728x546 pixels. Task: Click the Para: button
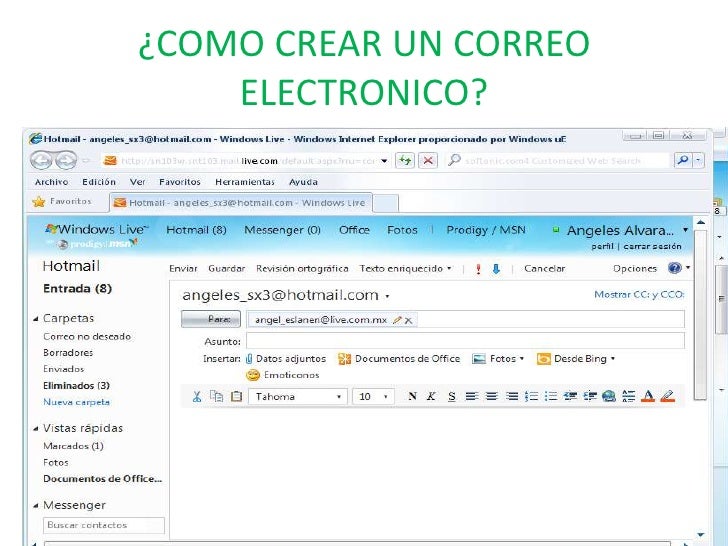[x=211, y=319]
